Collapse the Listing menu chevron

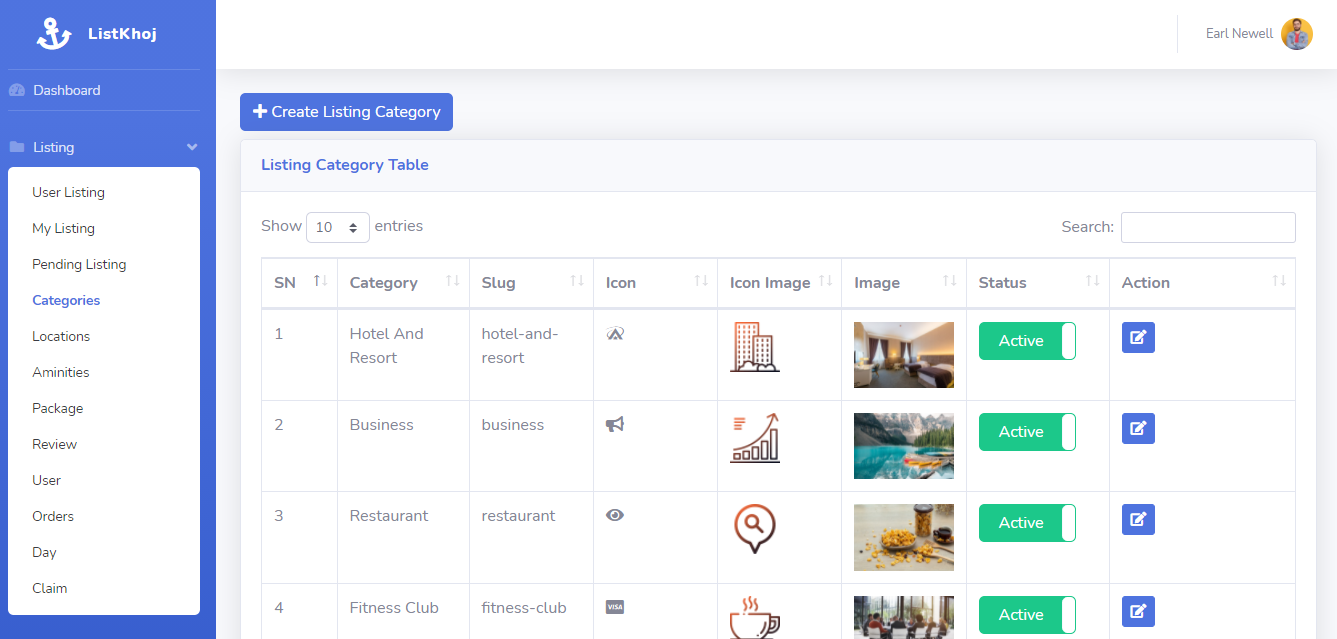(x=191, y=146)
